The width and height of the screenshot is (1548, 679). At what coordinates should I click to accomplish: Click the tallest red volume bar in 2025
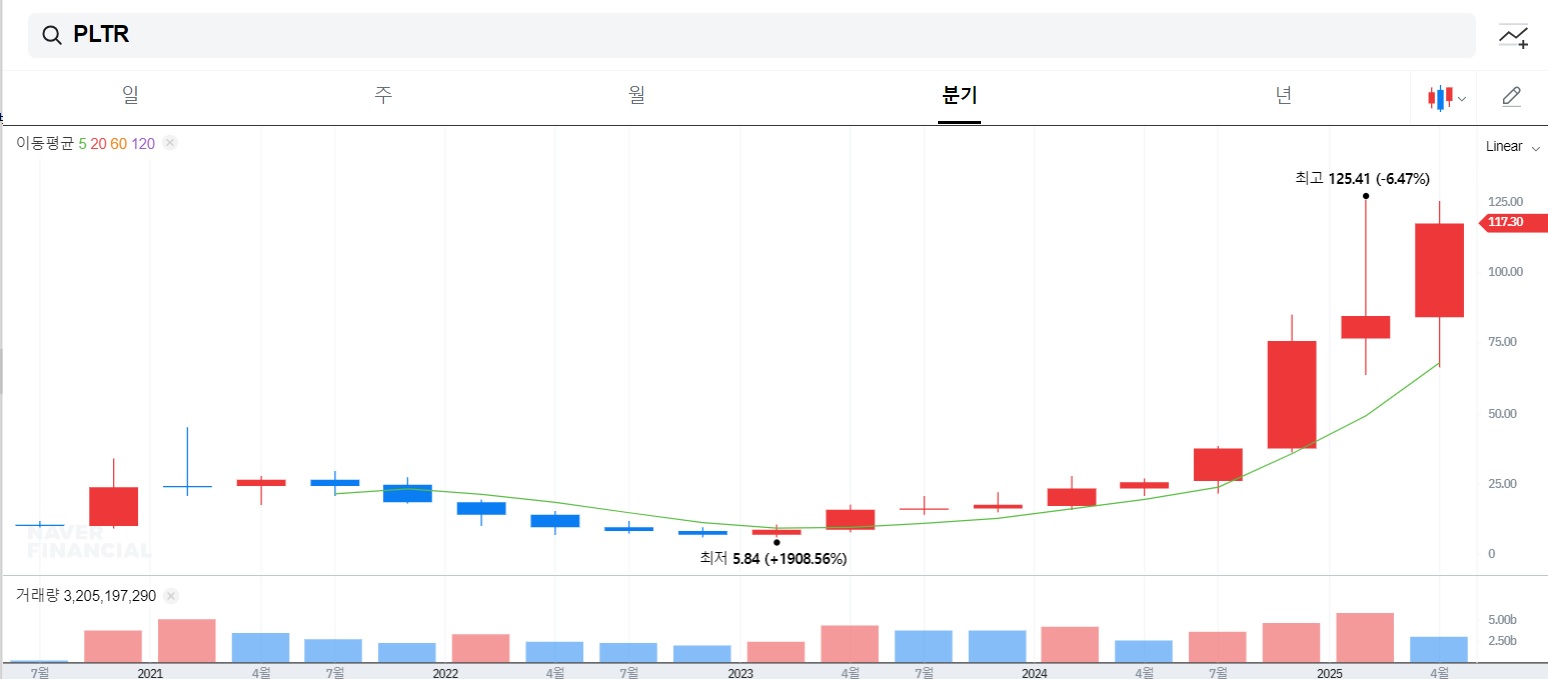pos(1365,637)
